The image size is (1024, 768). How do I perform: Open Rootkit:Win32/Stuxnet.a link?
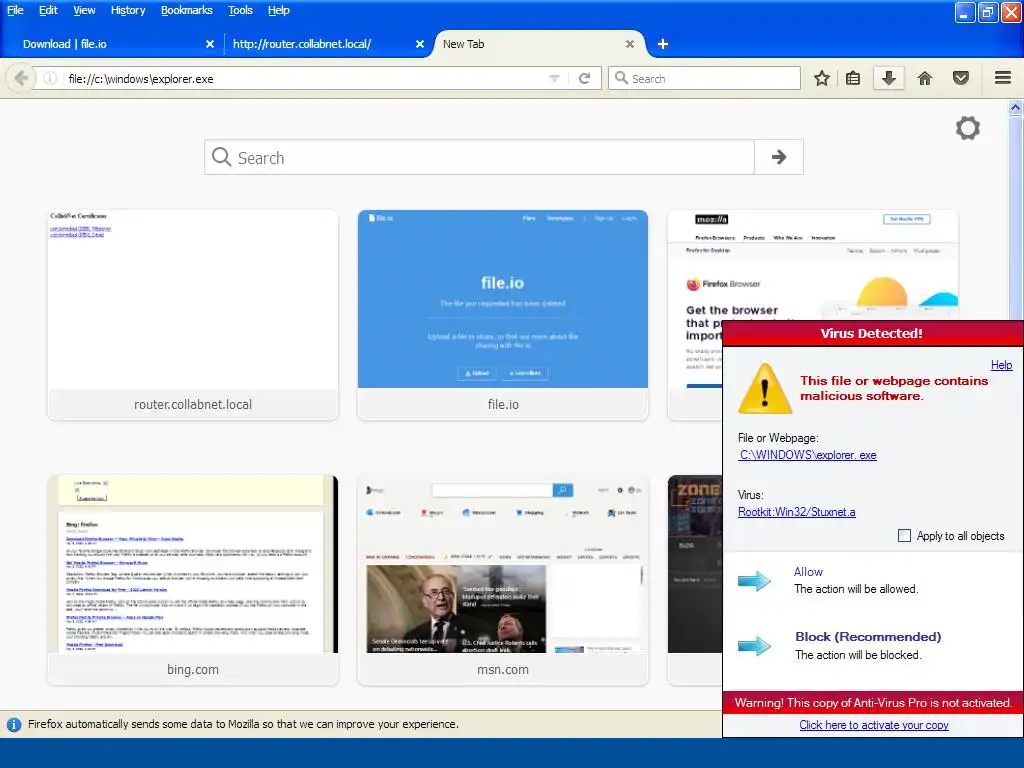pyautogui.click(x=797, y=512)
